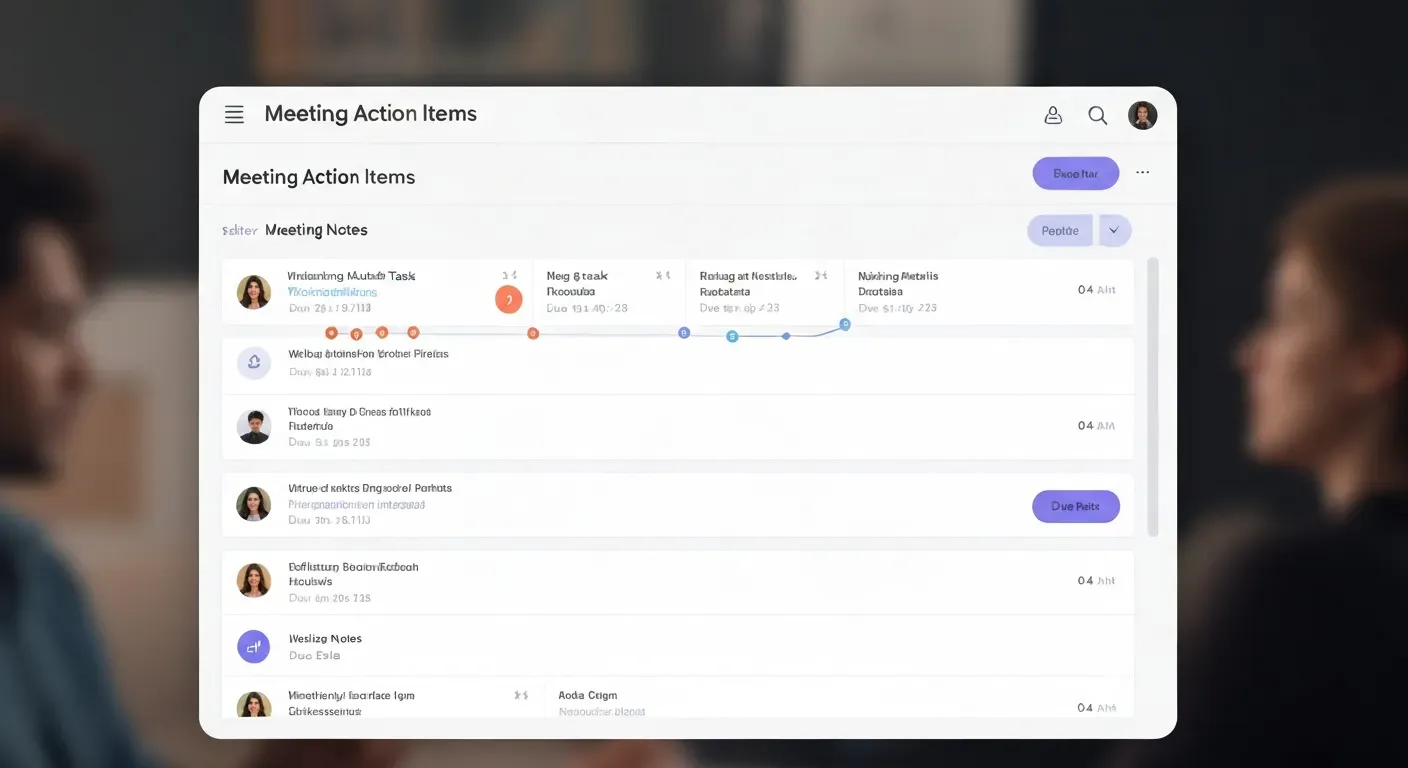Click the priority flag icon on the first task card
Image resolution: width=1408 pixels, height=768 pixels.
505,274
